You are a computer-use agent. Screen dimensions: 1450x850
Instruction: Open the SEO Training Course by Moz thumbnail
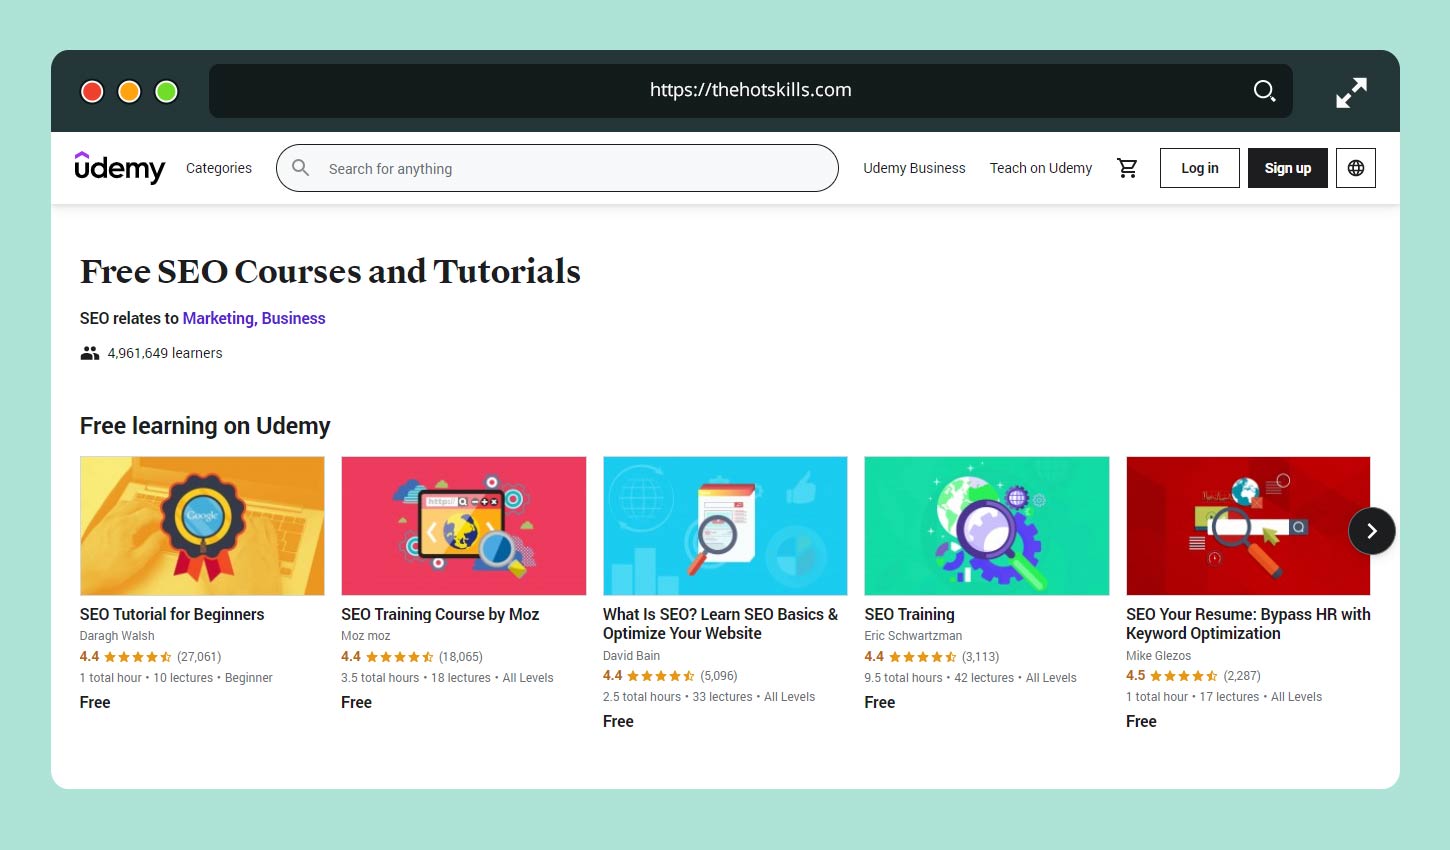[463, 526]
